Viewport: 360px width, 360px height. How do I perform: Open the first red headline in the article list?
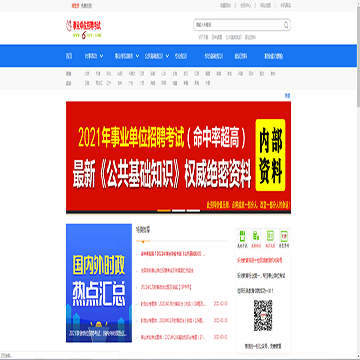(172, 254)
